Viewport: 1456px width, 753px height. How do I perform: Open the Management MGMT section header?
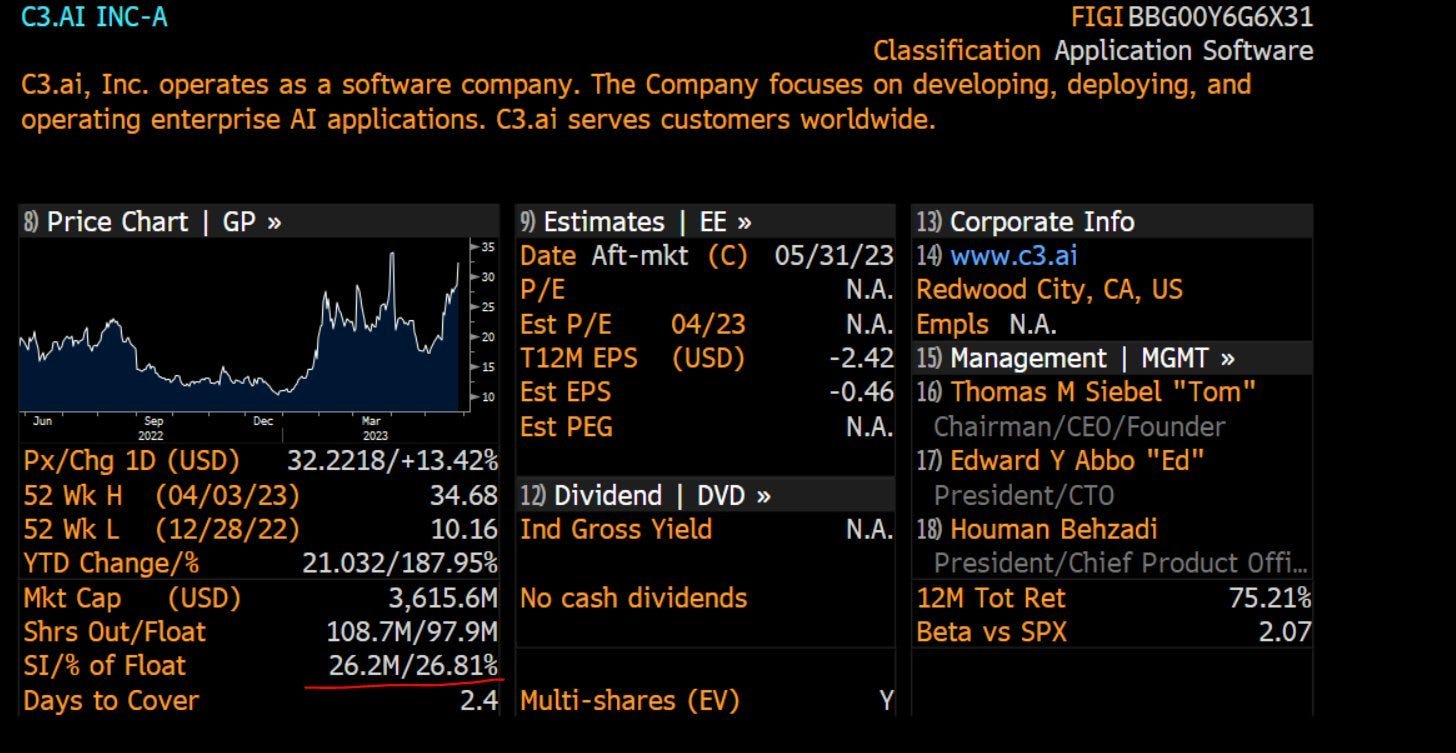pos(1112,358)
